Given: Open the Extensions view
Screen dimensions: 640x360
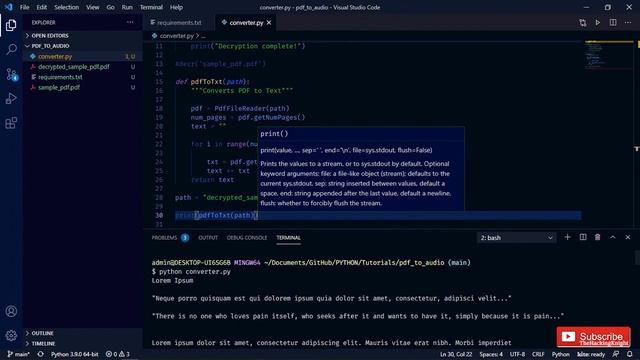Looking at the screenshot, I should (x=11, y=123).
